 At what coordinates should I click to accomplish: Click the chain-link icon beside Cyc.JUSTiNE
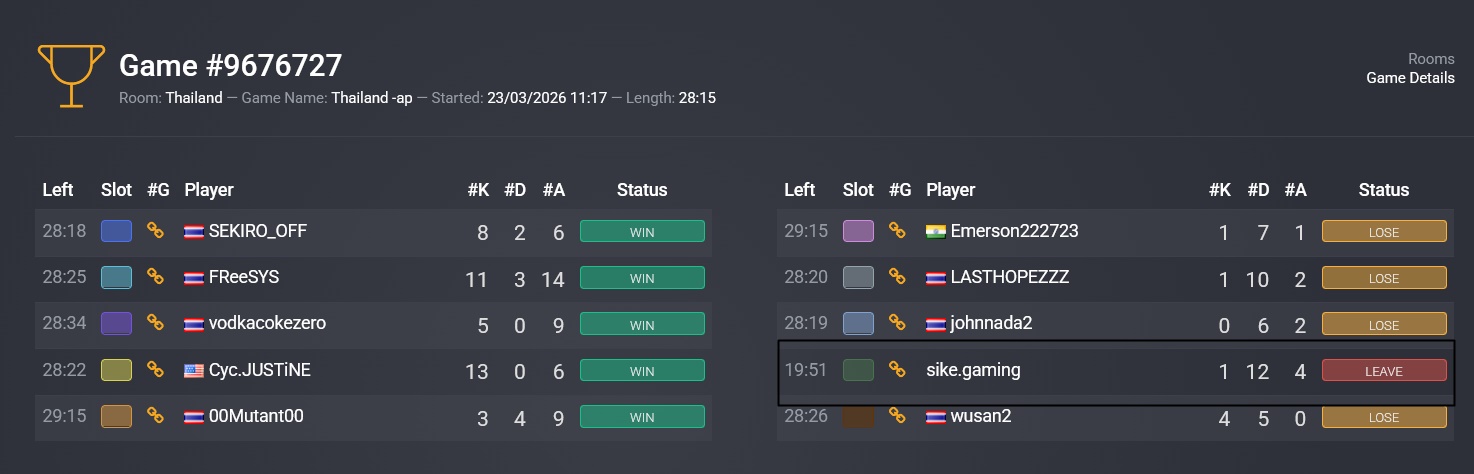(155, 370)
